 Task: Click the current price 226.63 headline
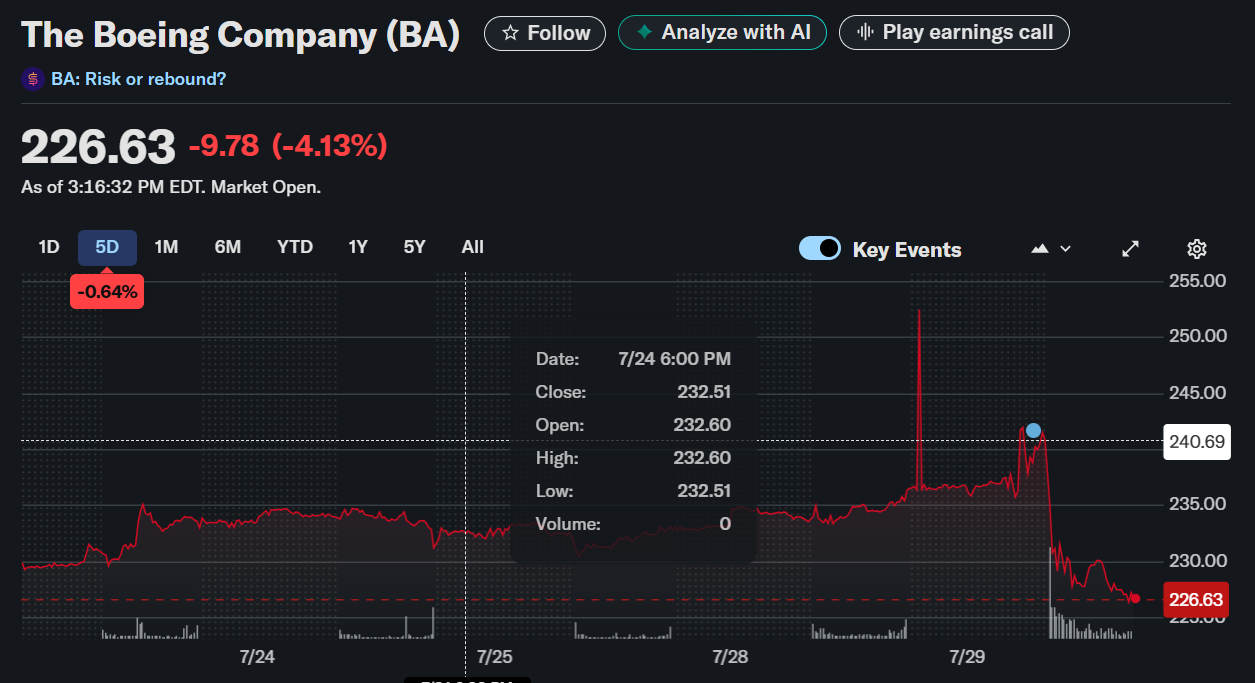coord(98,148)
